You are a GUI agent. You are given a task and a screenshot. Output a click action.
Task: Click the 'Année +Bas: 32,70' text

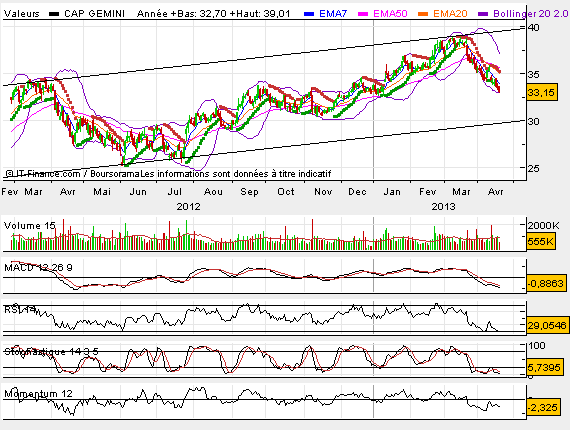[182, 14]
